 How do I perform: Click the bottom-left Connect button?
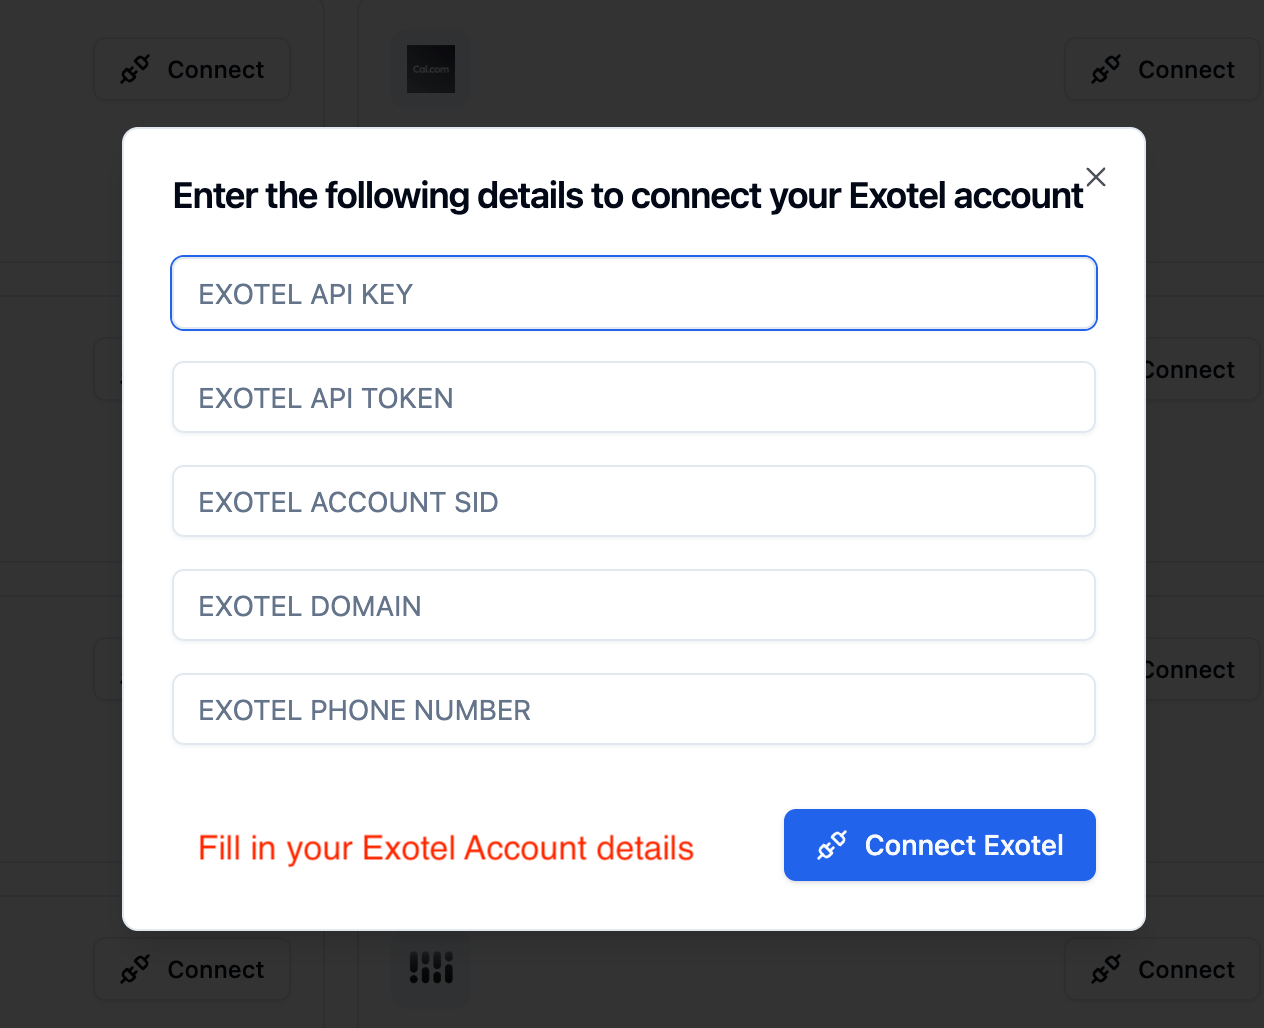coord(192,969)
